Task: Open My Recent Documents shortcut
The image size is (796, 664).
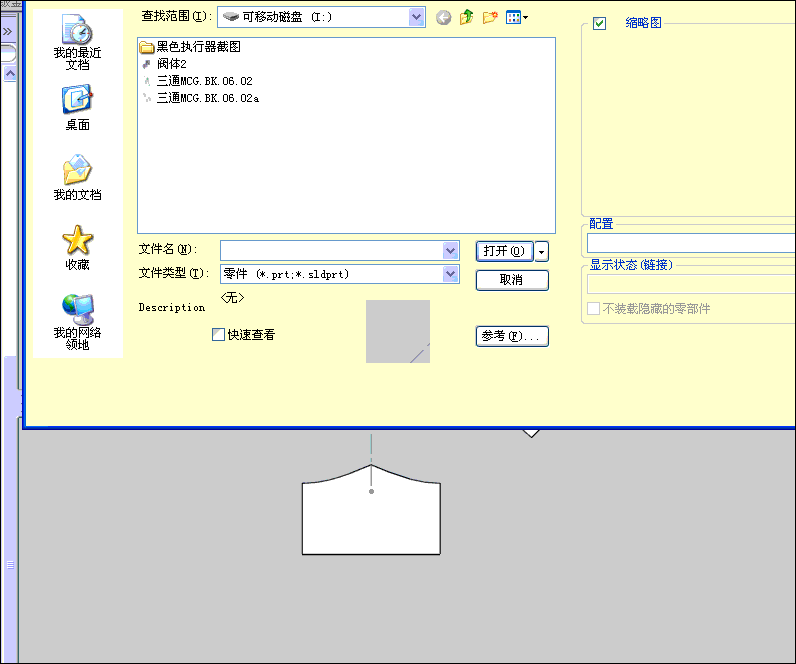Action: (77, 42)
